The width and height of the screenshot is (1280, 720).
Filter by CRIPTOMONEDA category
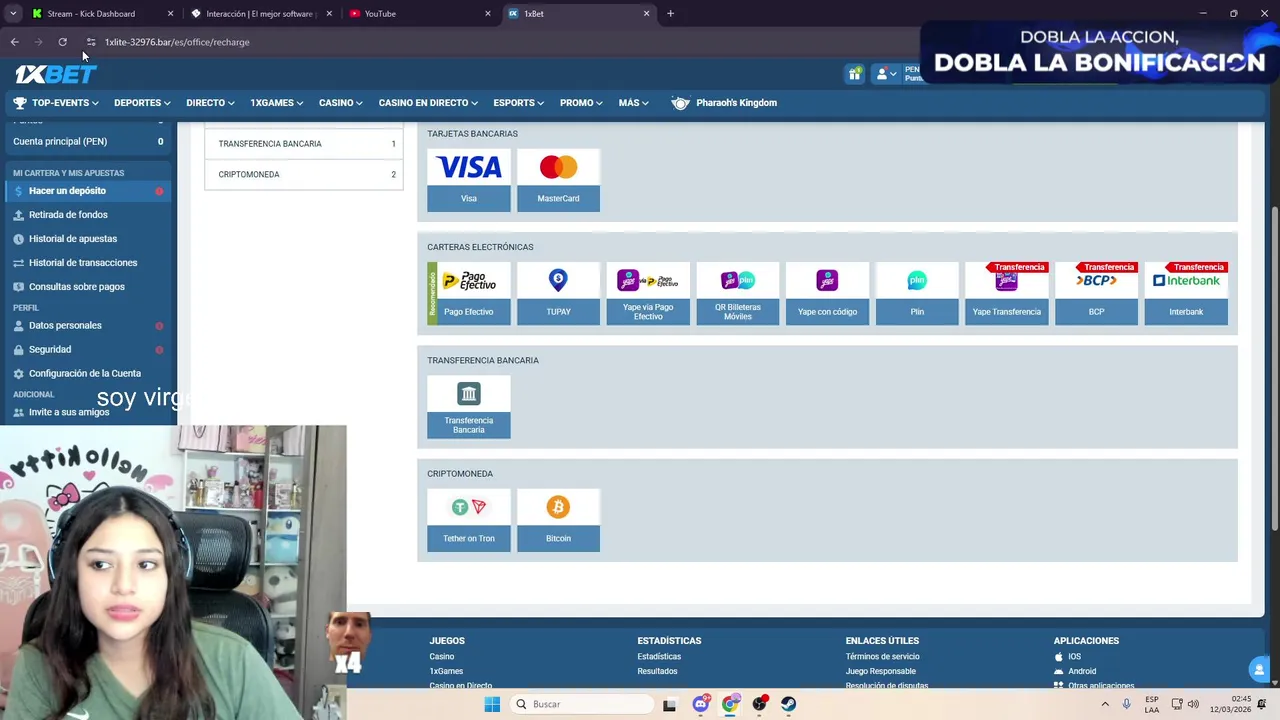point(304,174)
